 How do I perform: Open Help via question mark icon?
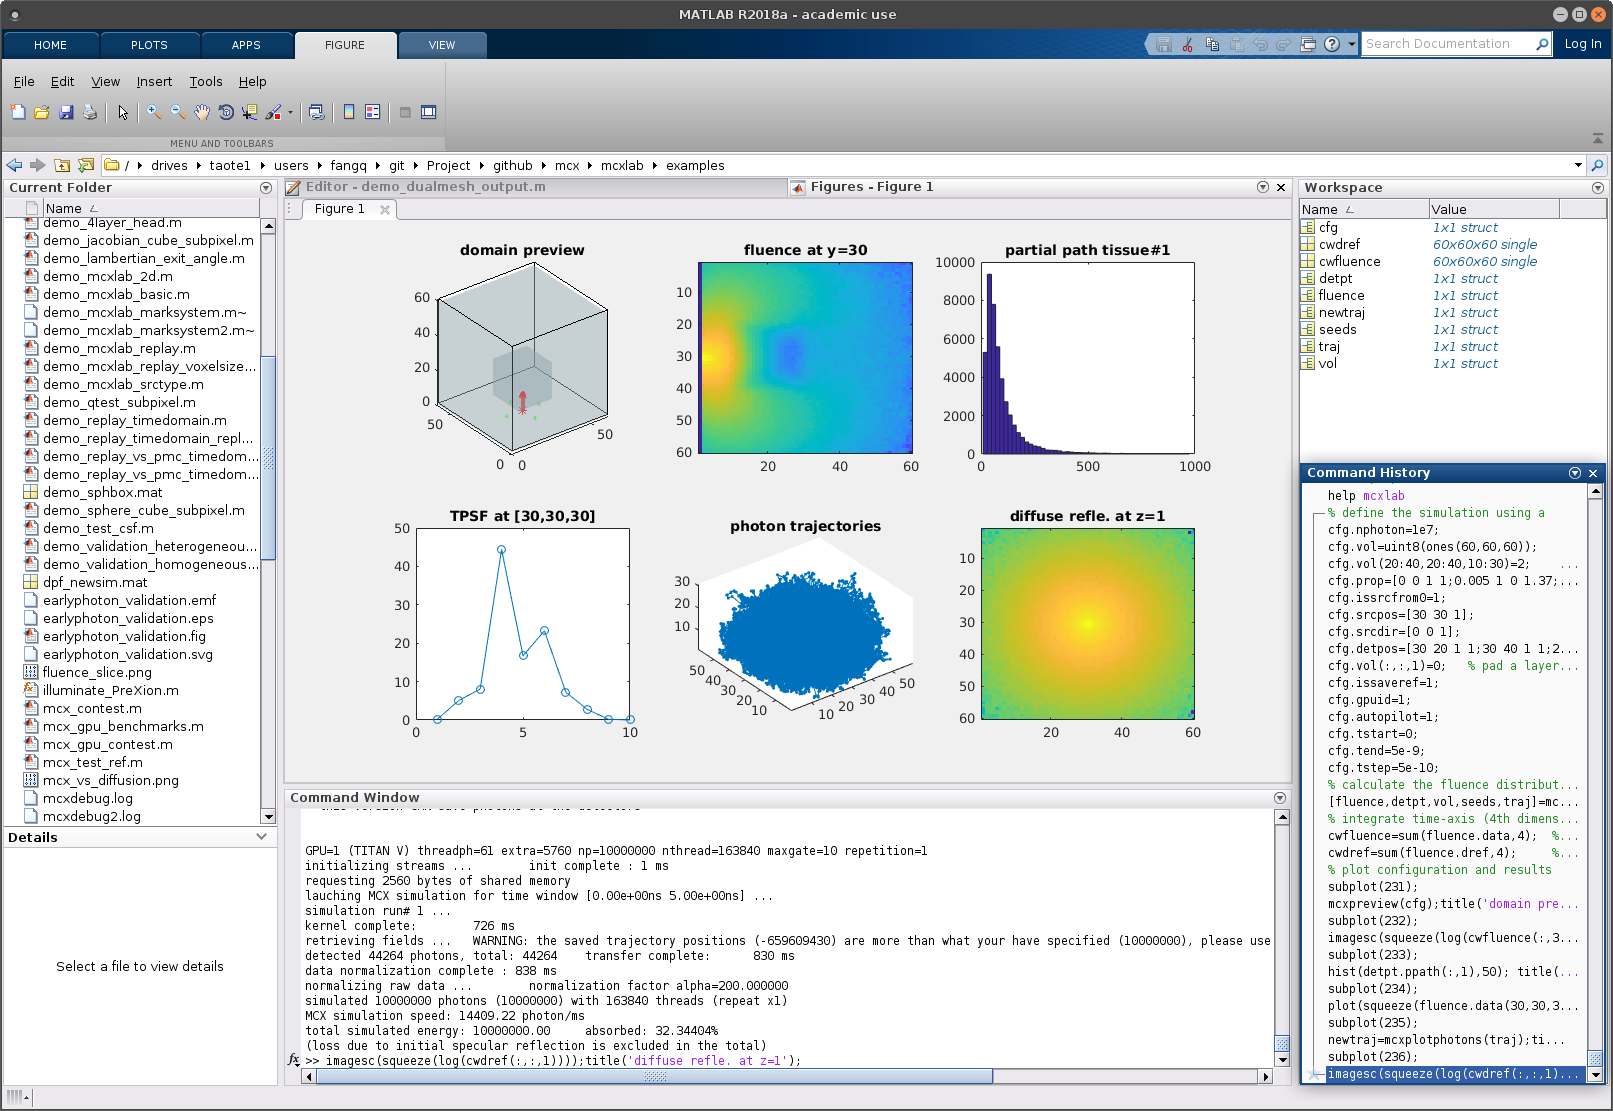click(x=1332, y=44)
